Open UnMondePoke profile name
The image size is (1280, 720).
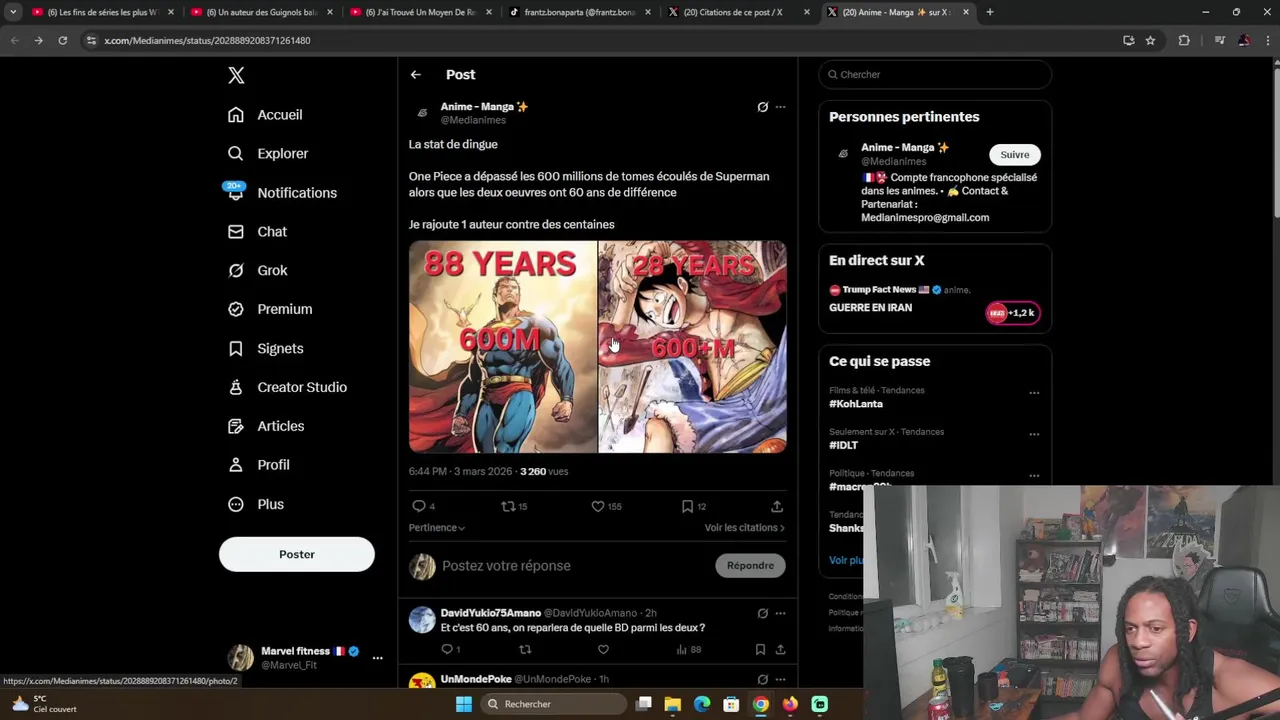[475, 679]
